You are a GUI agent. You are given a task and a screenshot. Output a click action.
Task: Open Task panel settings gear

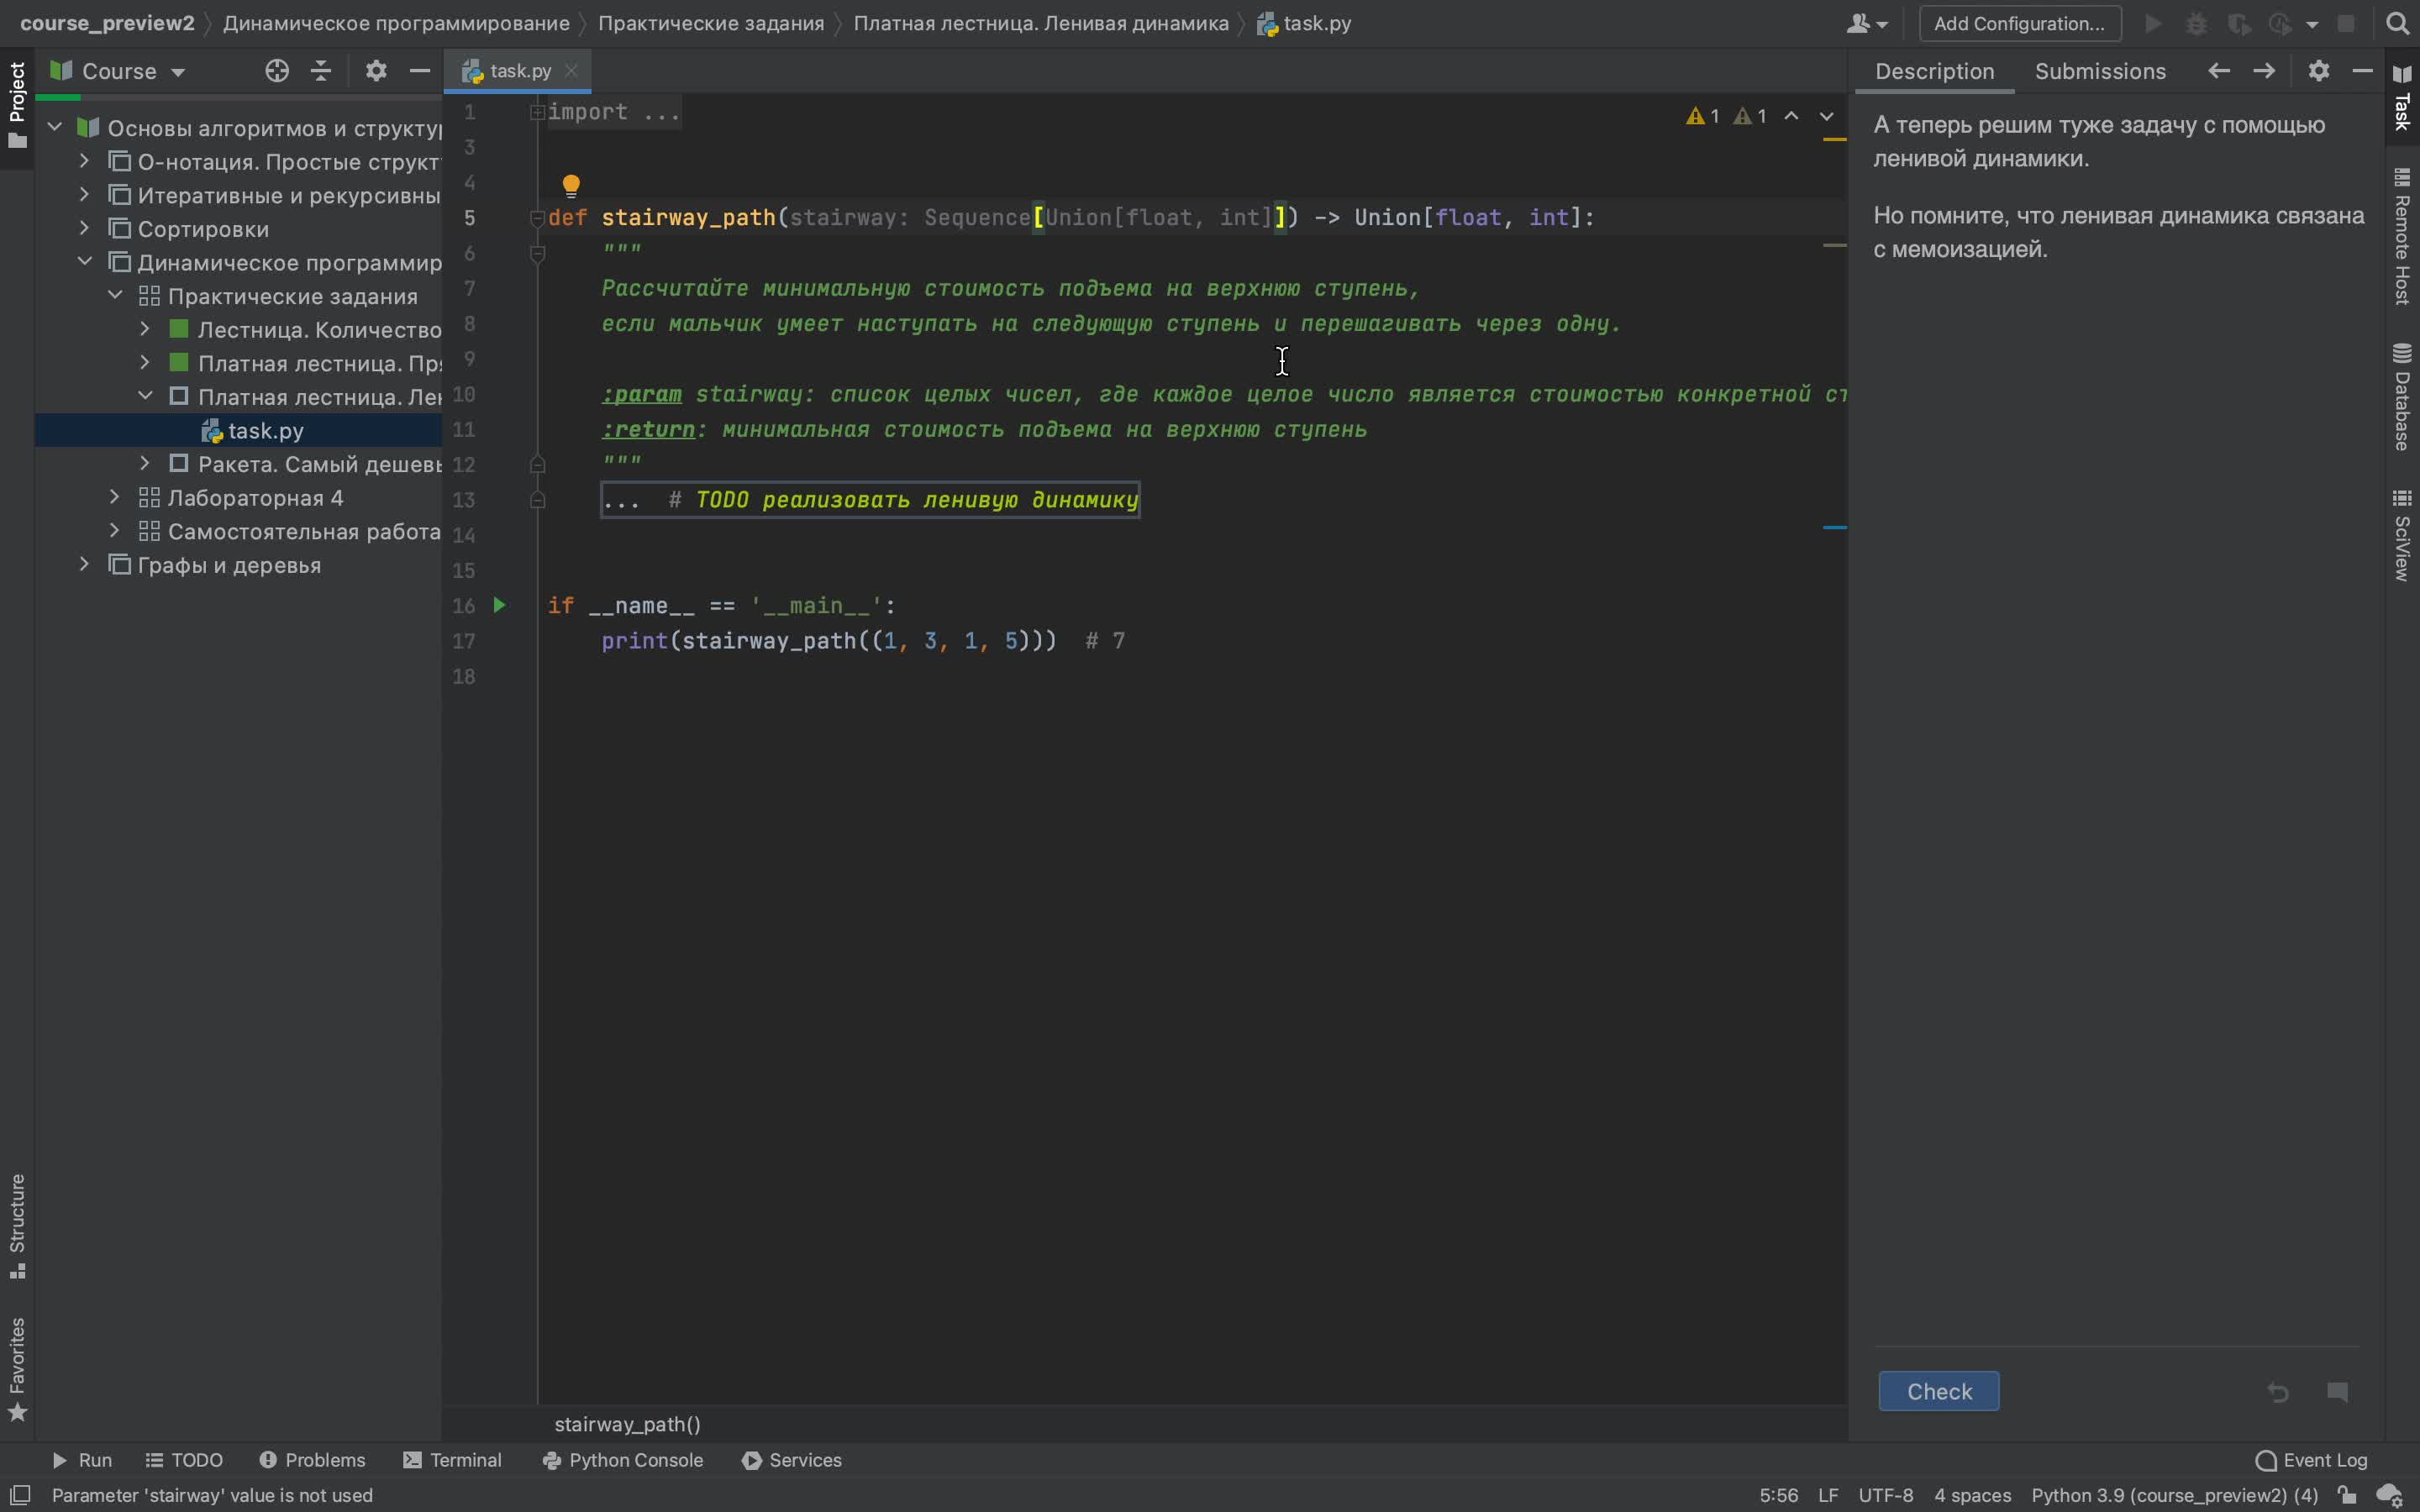pos(2319,71)
